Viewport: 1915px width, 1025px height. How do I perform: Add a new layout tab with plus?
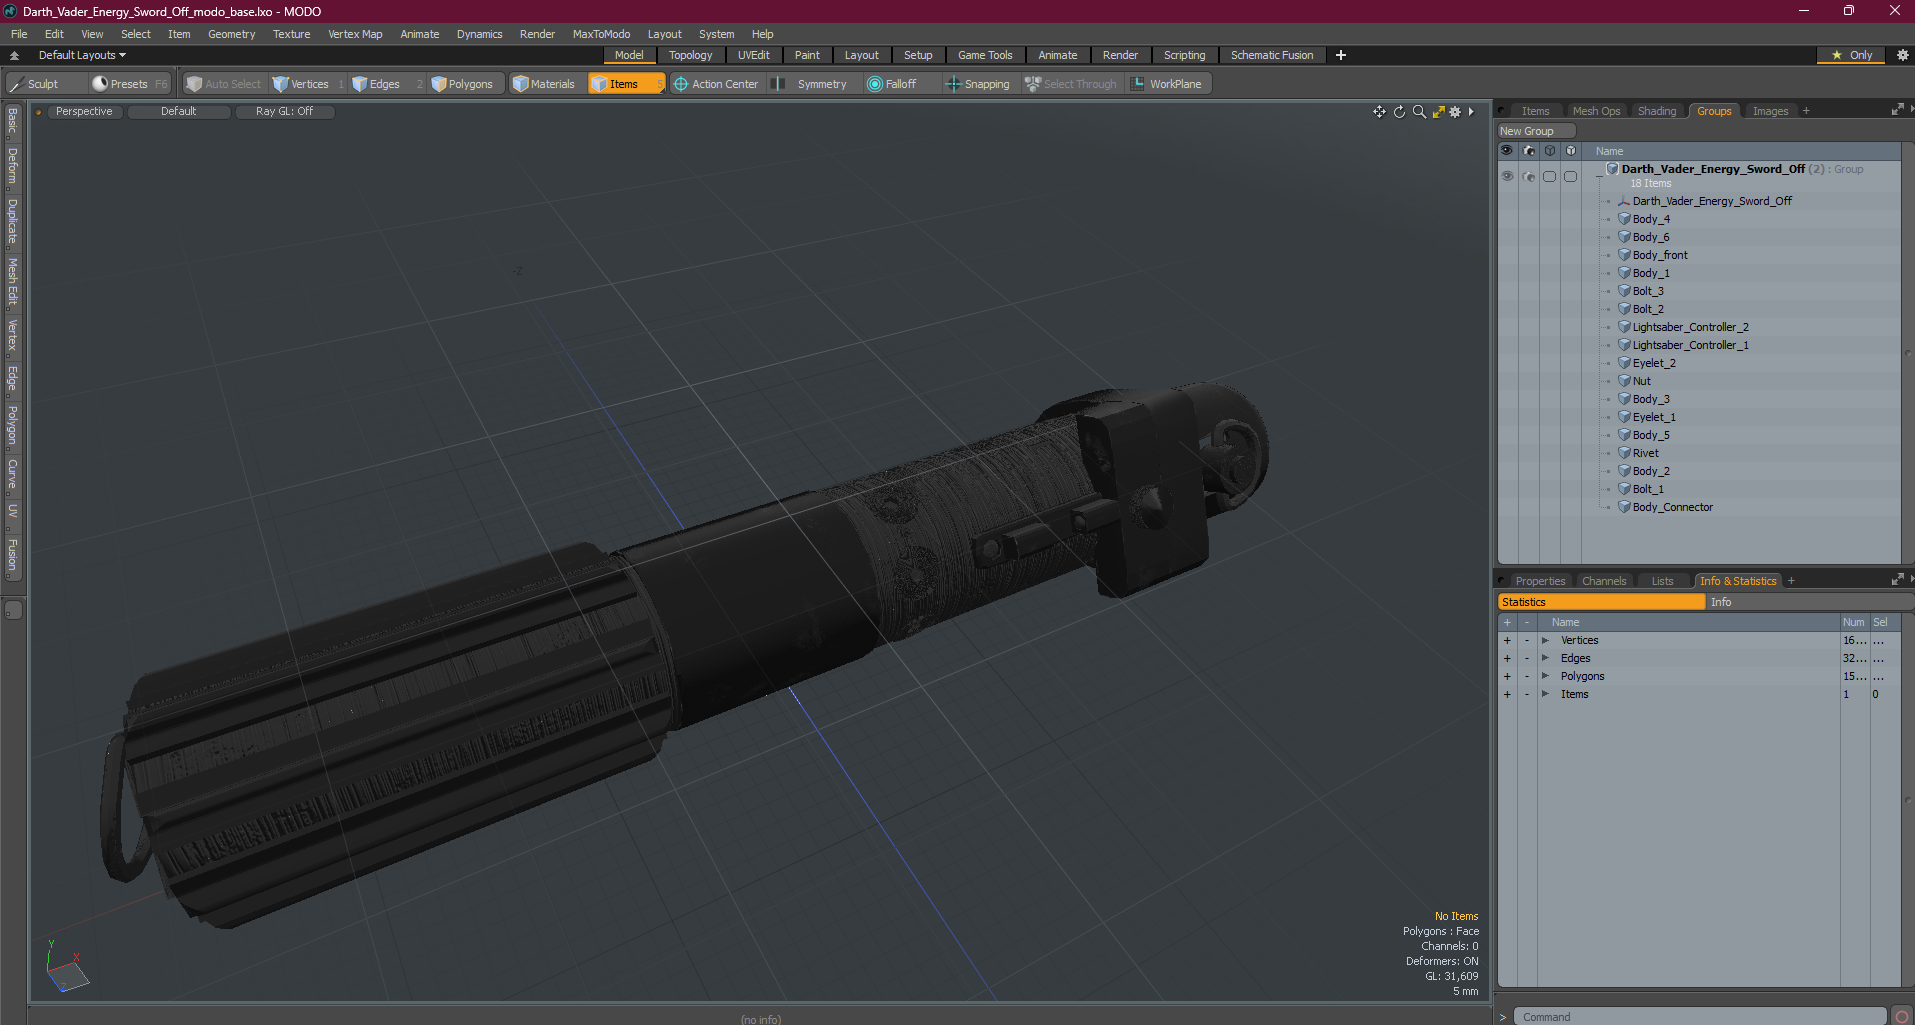1341,55
